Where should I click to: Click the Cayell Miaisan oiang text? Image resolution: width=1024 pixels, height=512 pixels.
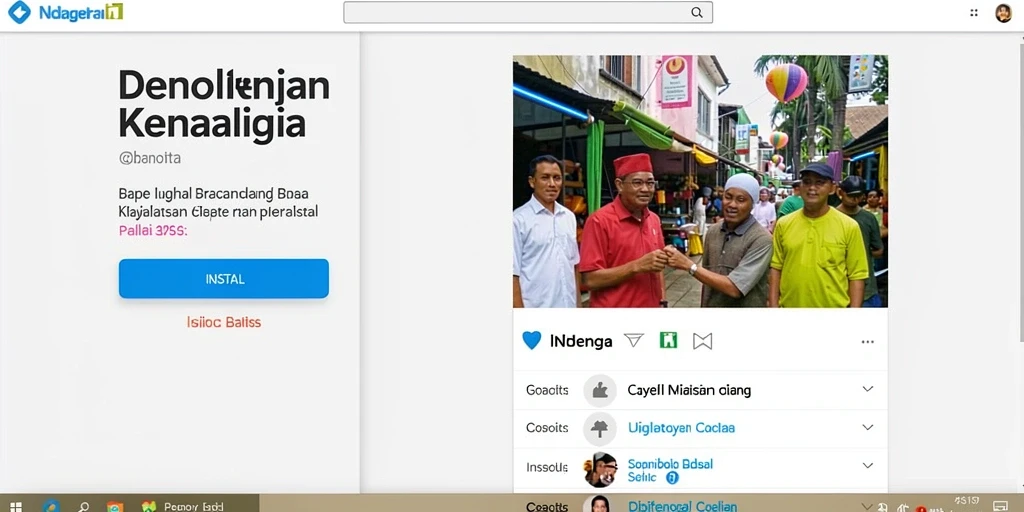tap(689, 391)
